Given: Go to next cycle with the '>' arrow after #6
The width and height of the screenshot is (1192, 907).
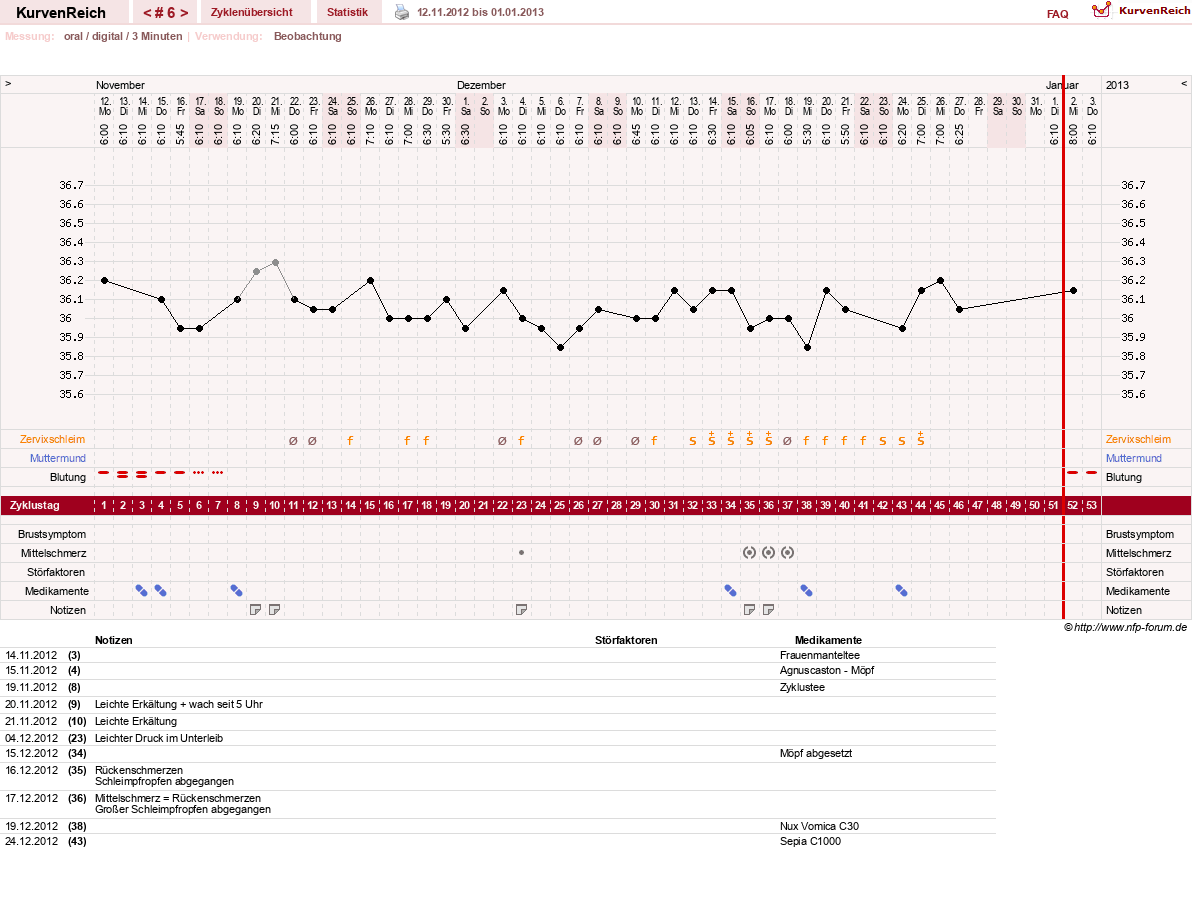Looking at the screenshot, I should tap(184, 13).
